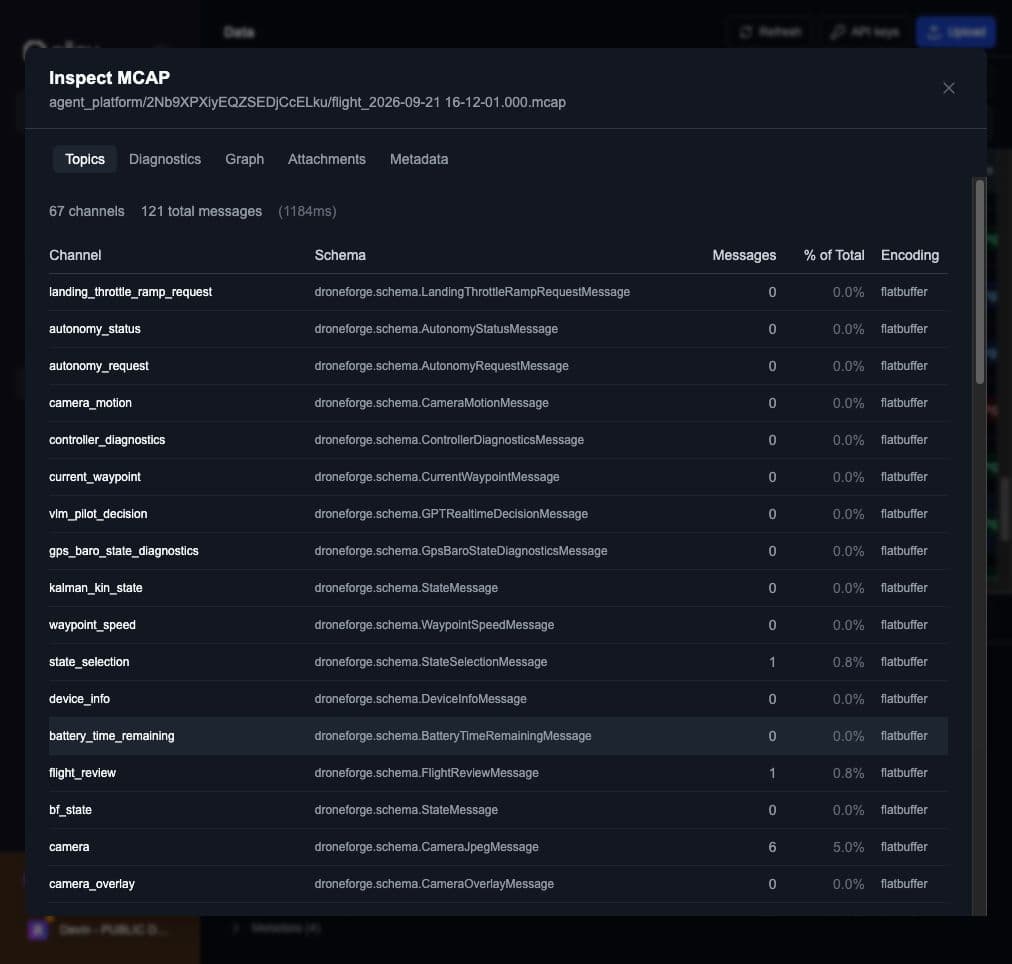Select the landing_throttle_ramp_request channel row
This screenshot has height=964, width=1012.
498,292
